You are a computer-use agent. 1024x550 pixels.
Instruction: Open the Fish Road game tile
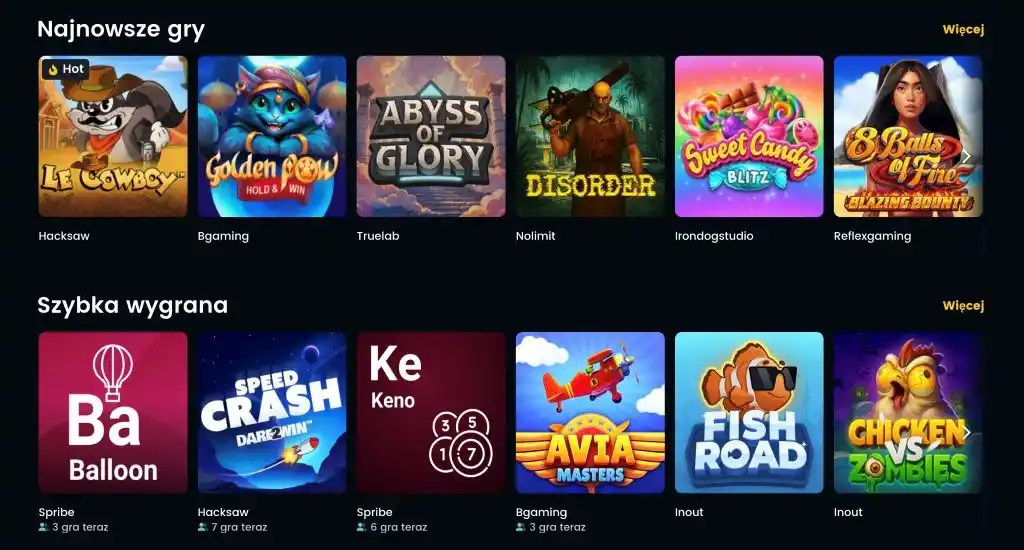749,413
